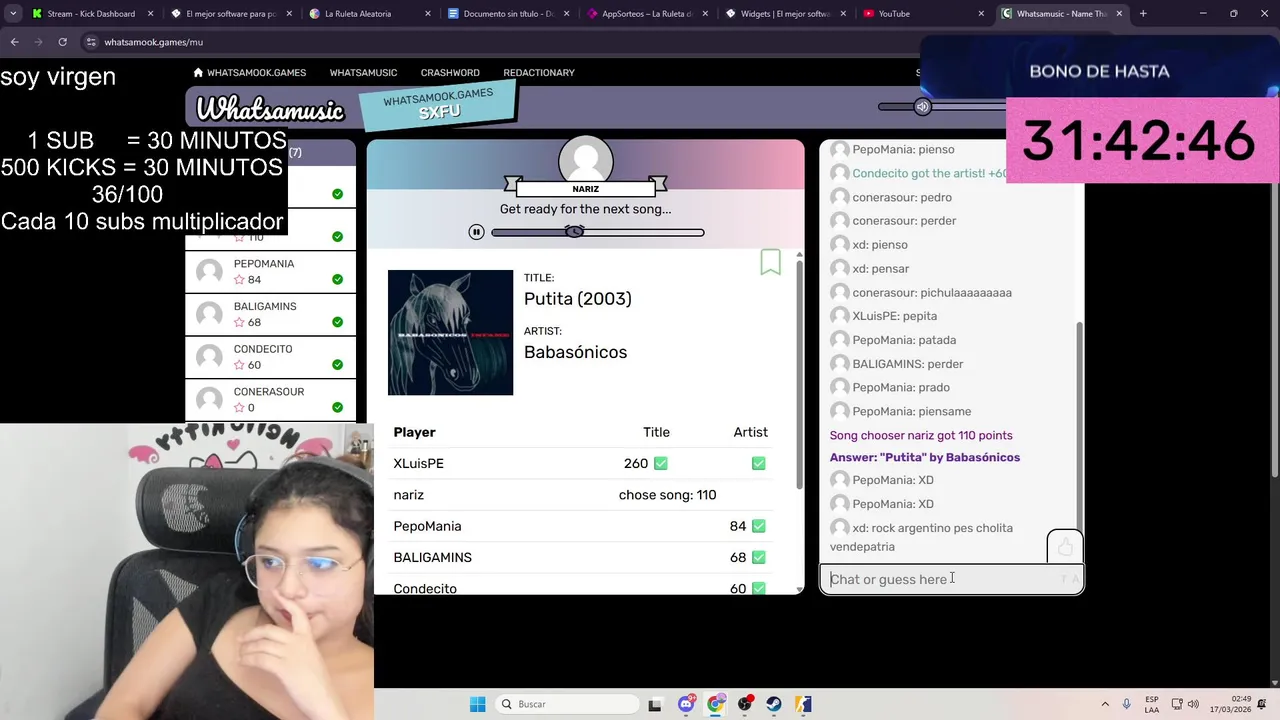The width and height of the screenshot is (1280, 720).
Task: Select CONERASOUR in the player list
Action: (270, 400)
